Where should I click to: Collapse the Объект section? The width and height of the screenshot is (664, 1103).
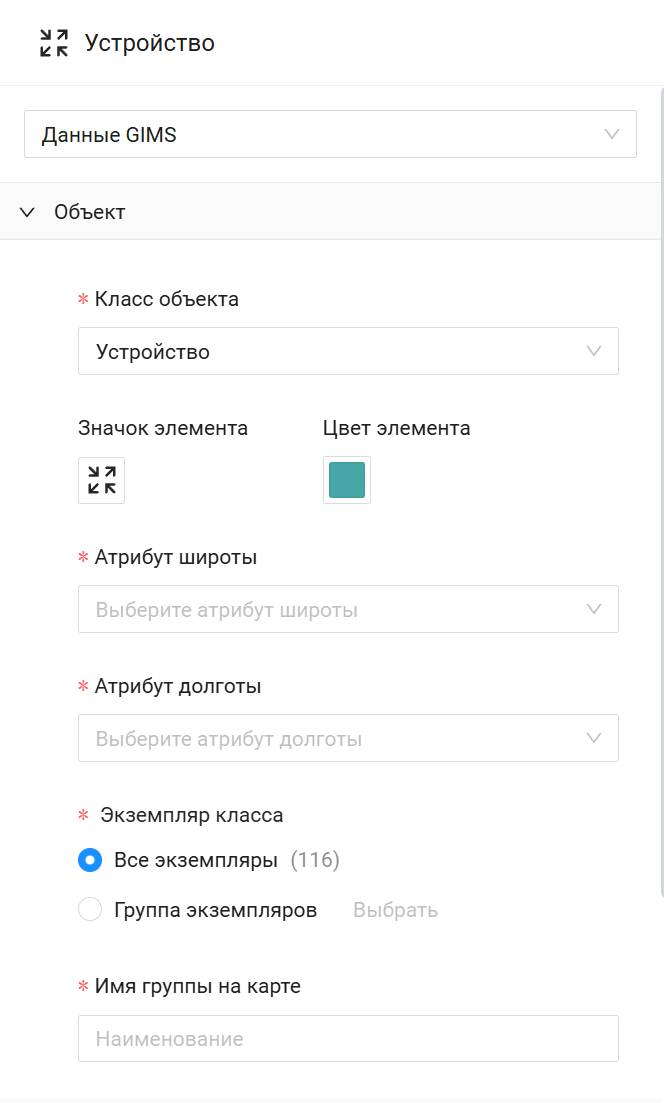pyautogui.click(x=90, y=212)
